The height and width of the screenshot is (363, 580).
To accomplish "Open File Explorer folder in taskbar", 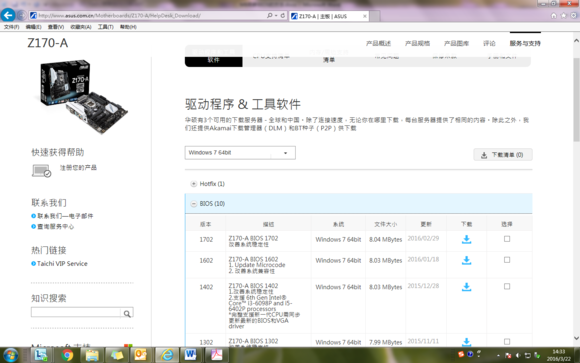I will (x=92, y=355).
